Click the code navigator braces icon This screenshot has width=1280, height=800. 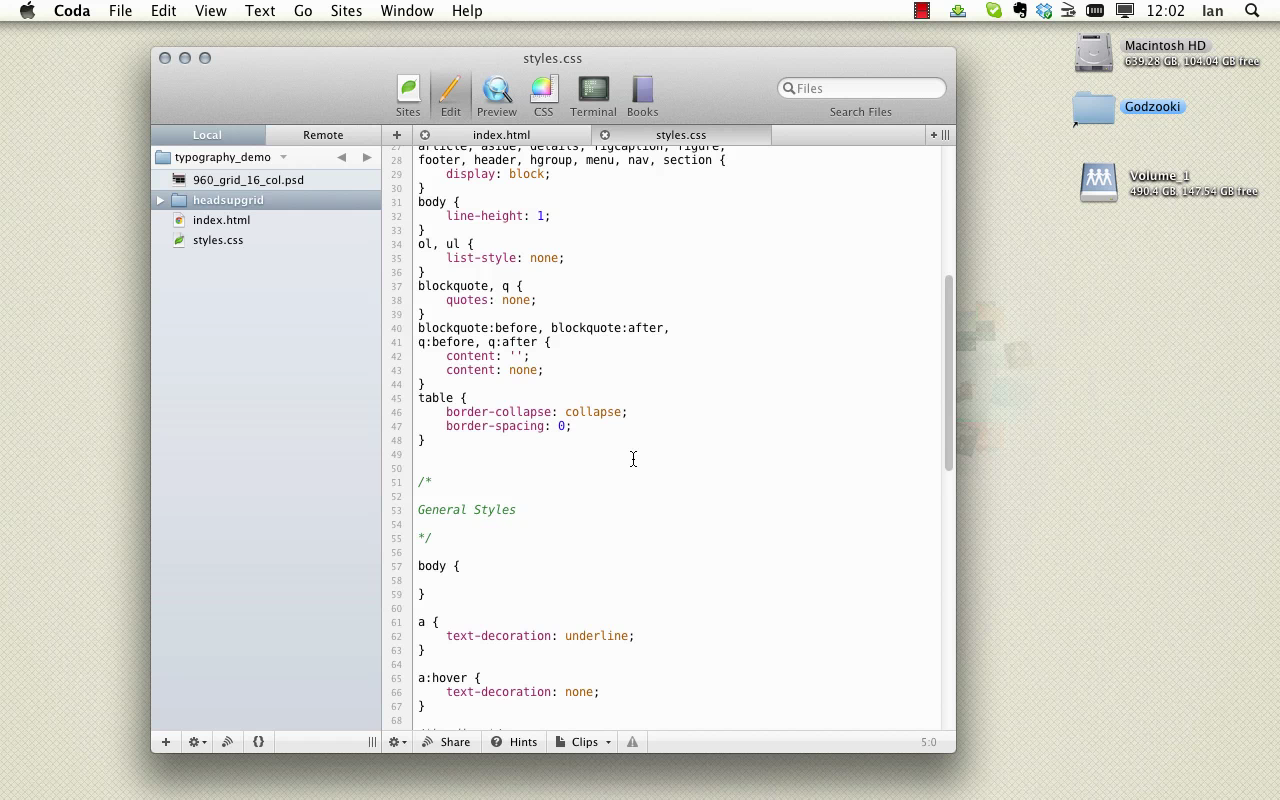258,742
